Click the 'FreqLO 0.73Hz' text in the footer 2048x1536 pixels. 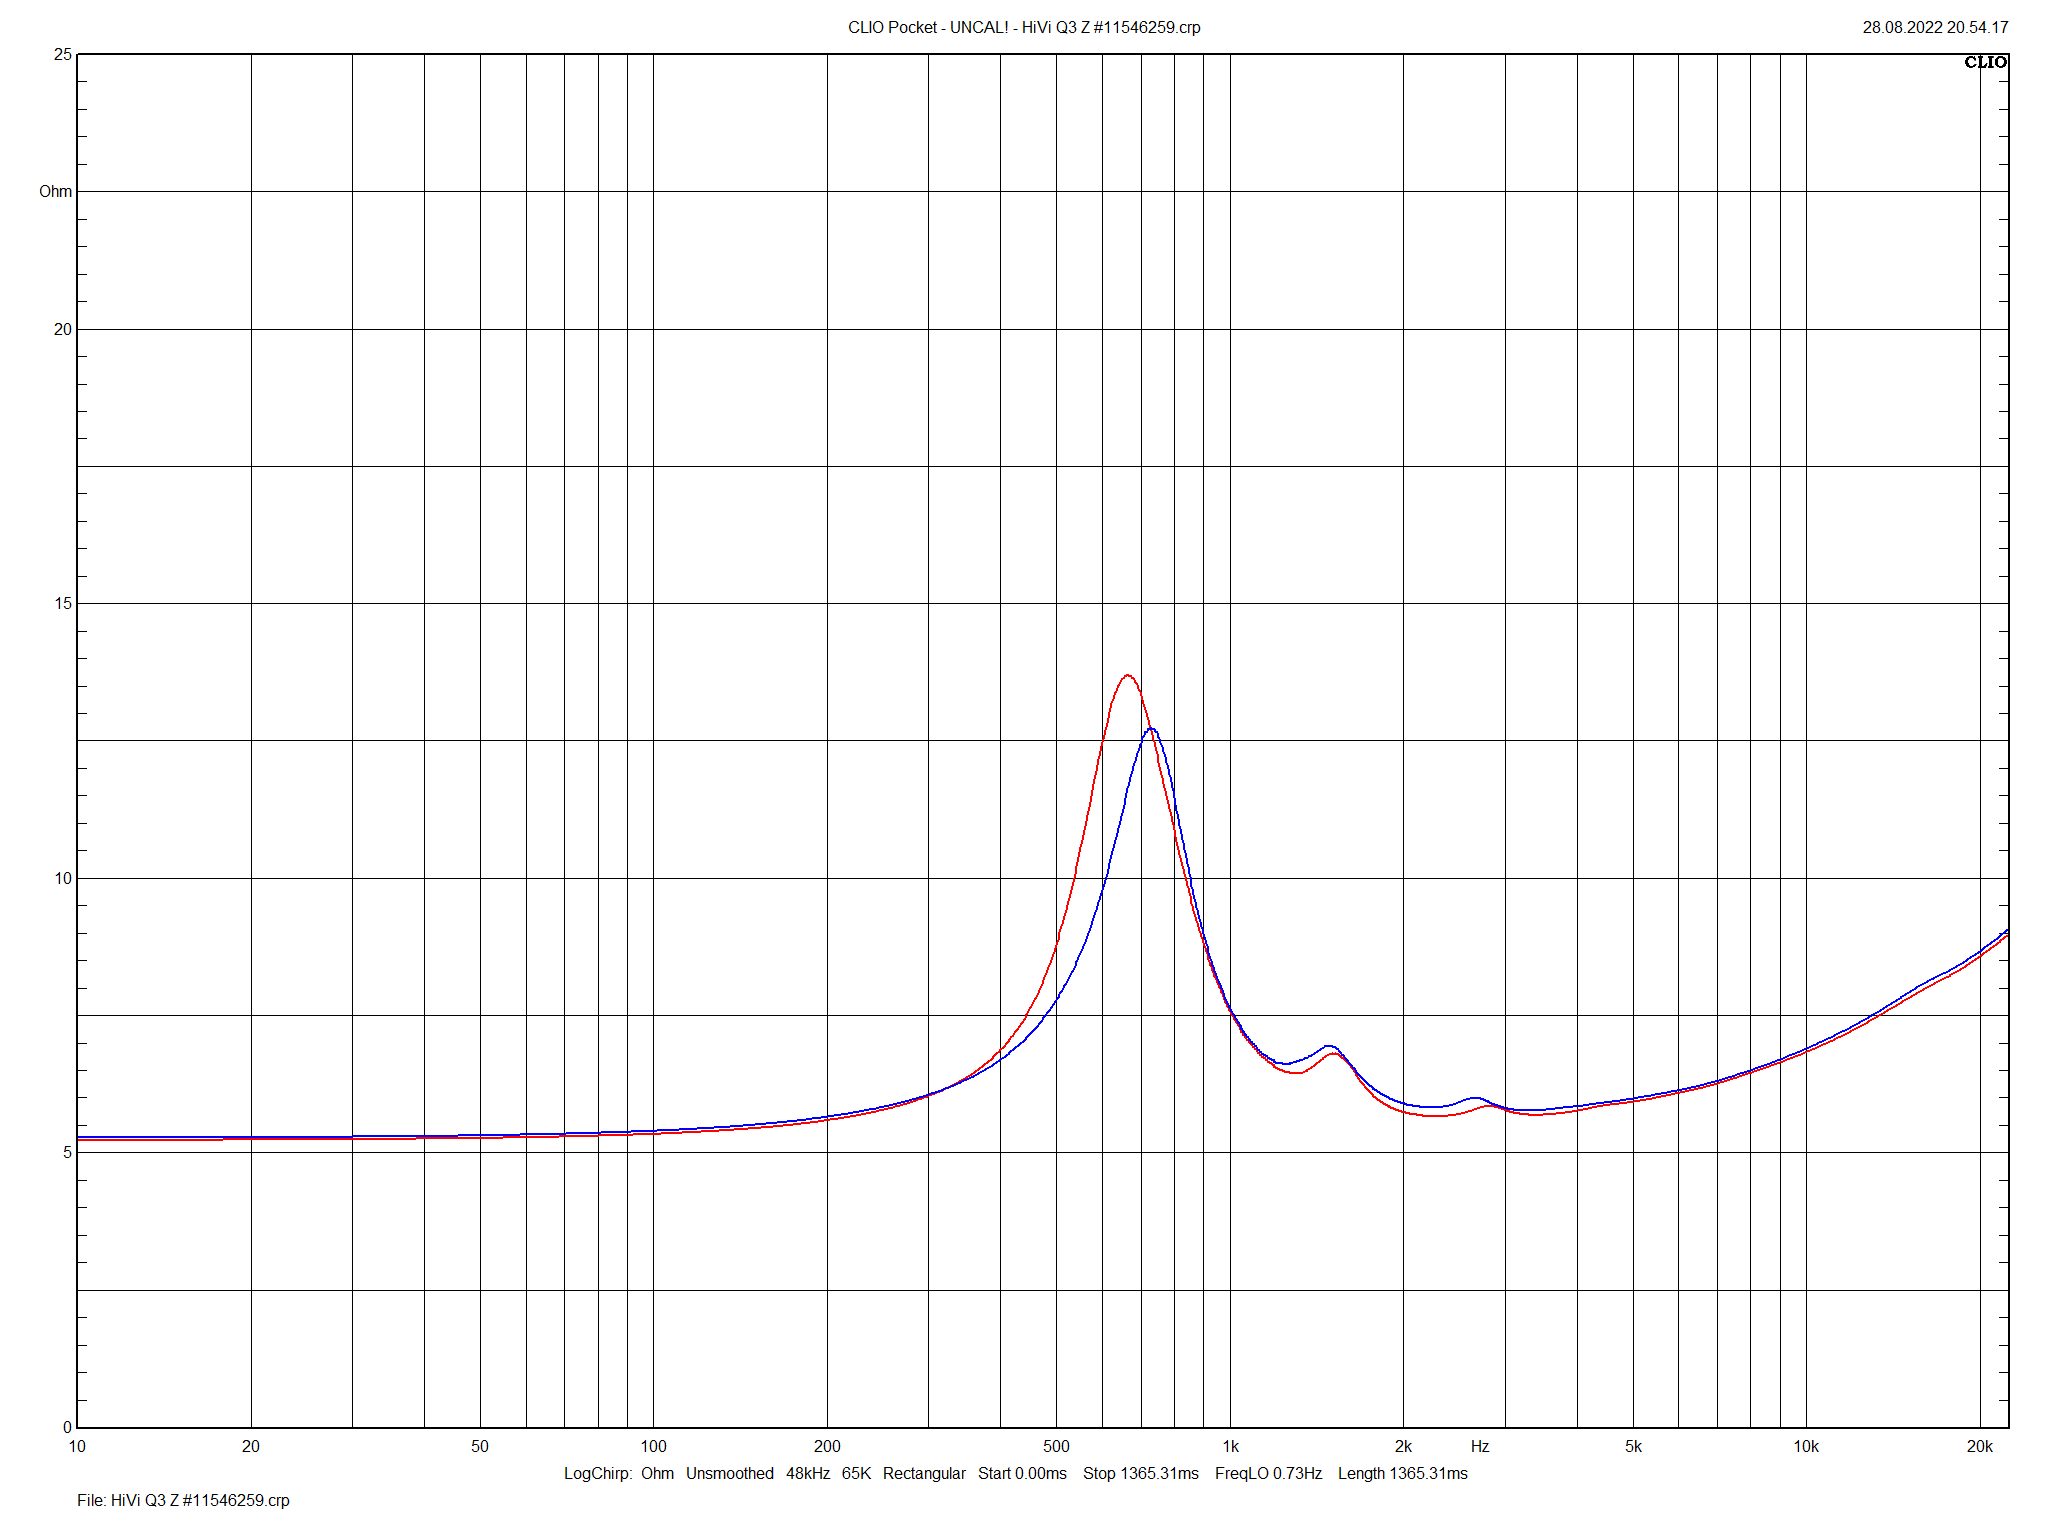pos(1268,1473)
